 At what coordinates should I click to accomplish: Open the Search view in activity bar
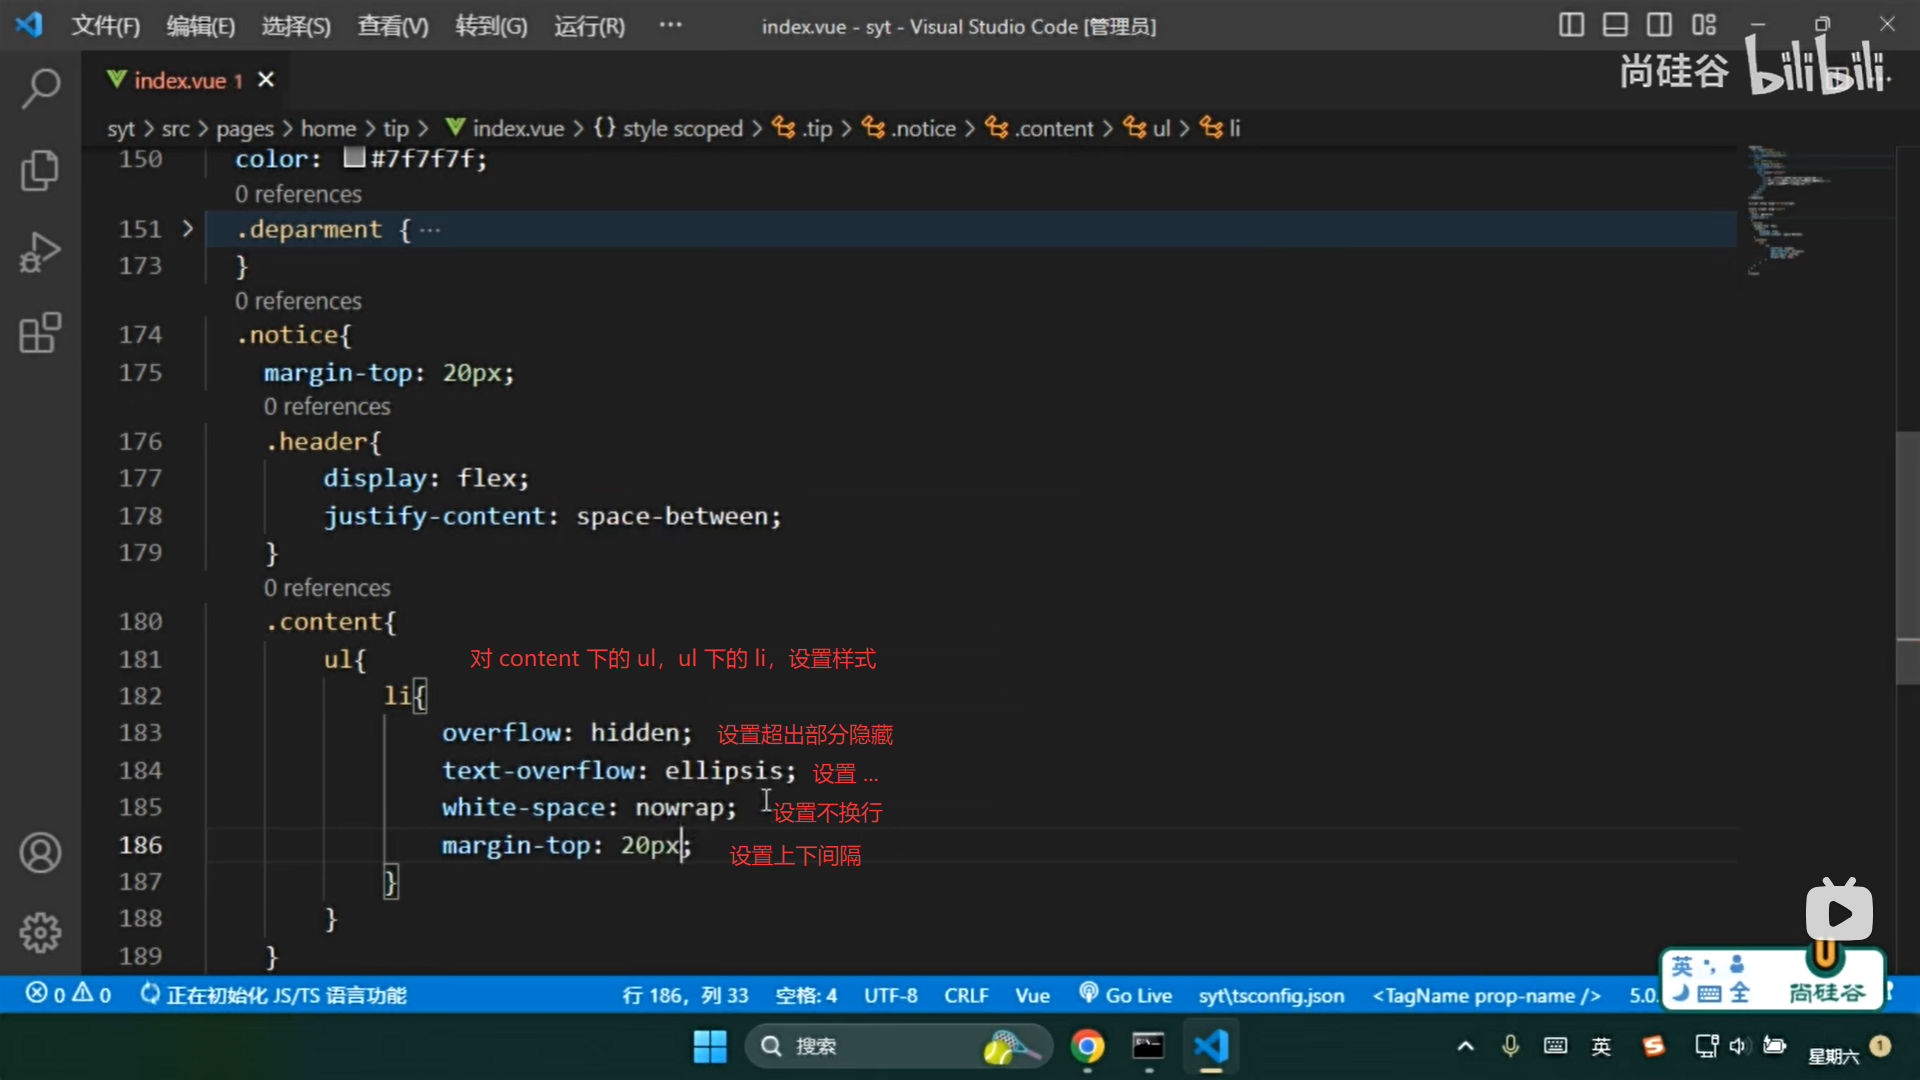(x=40, y=88)
